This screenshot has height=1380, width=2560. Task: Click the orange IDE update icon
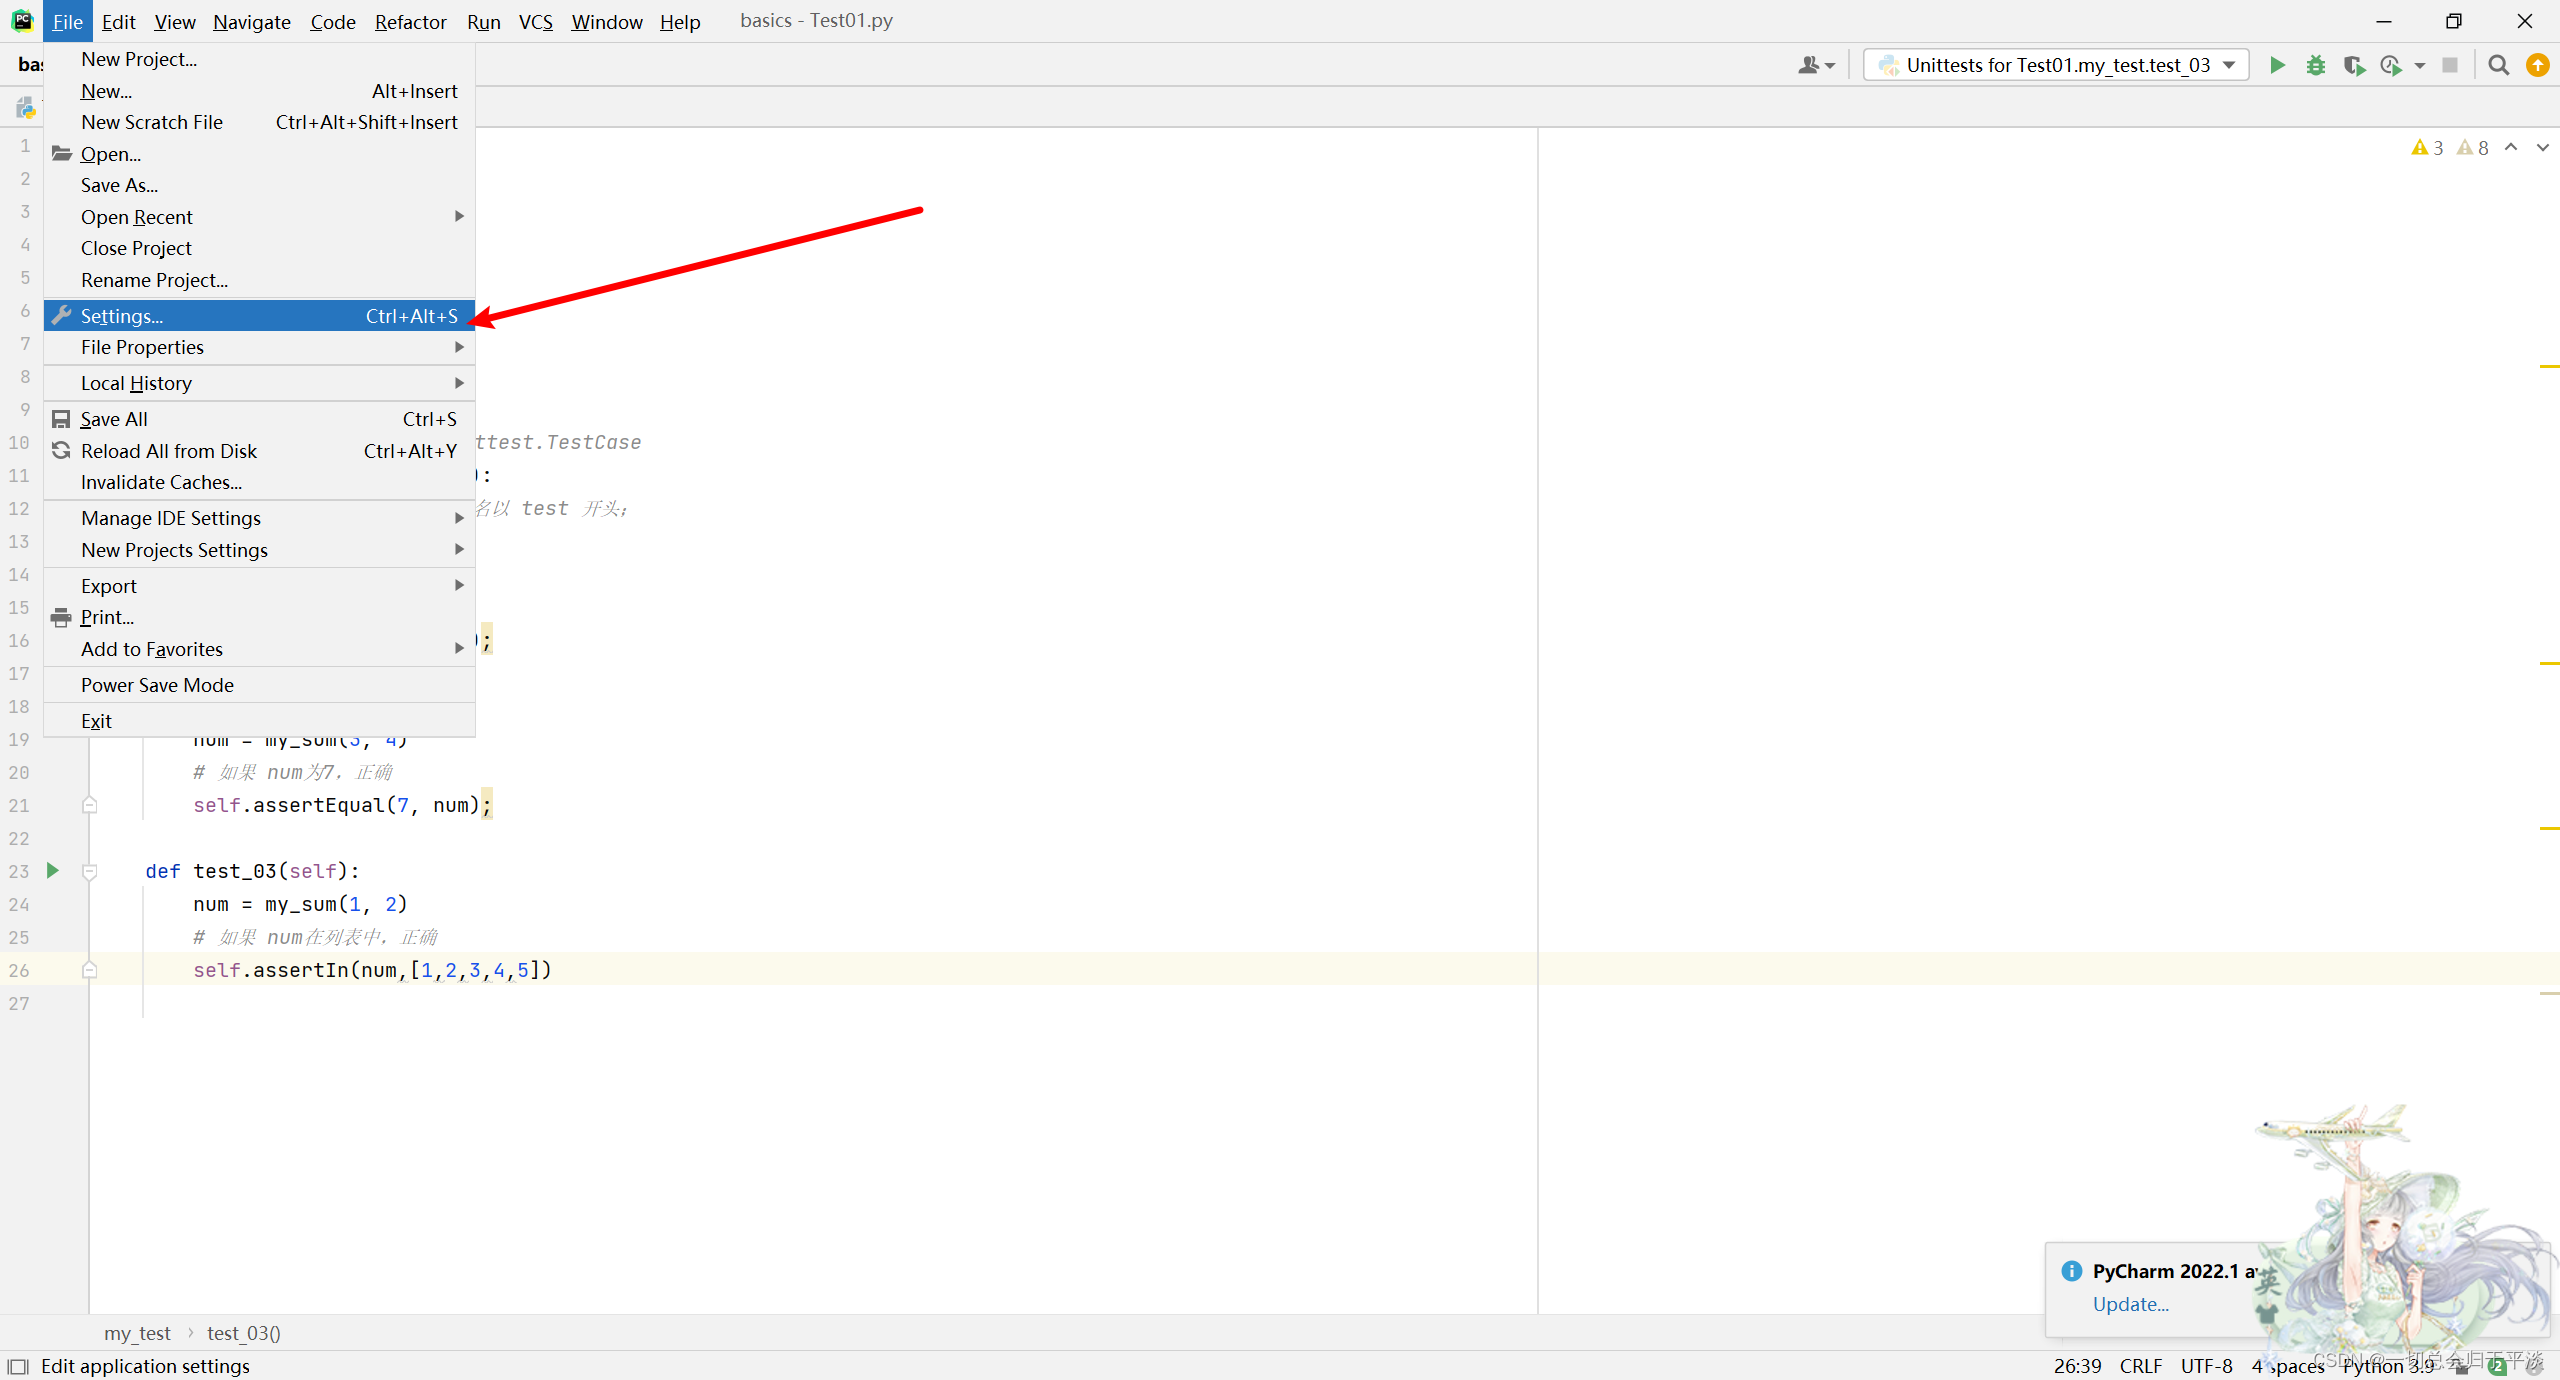click(x=2537, y=65)
